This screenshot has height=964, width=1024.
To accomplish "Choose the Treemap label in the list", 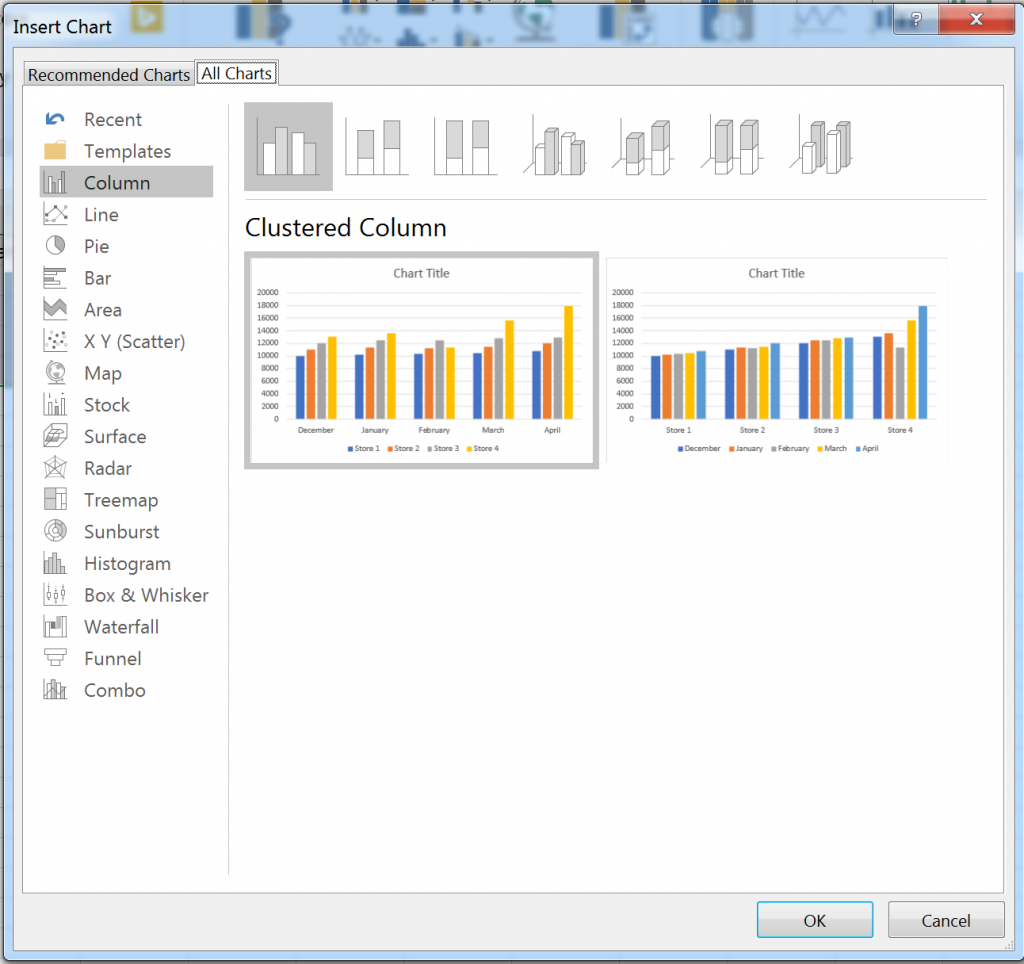I will pyautogui.click(x=121, y=500).
